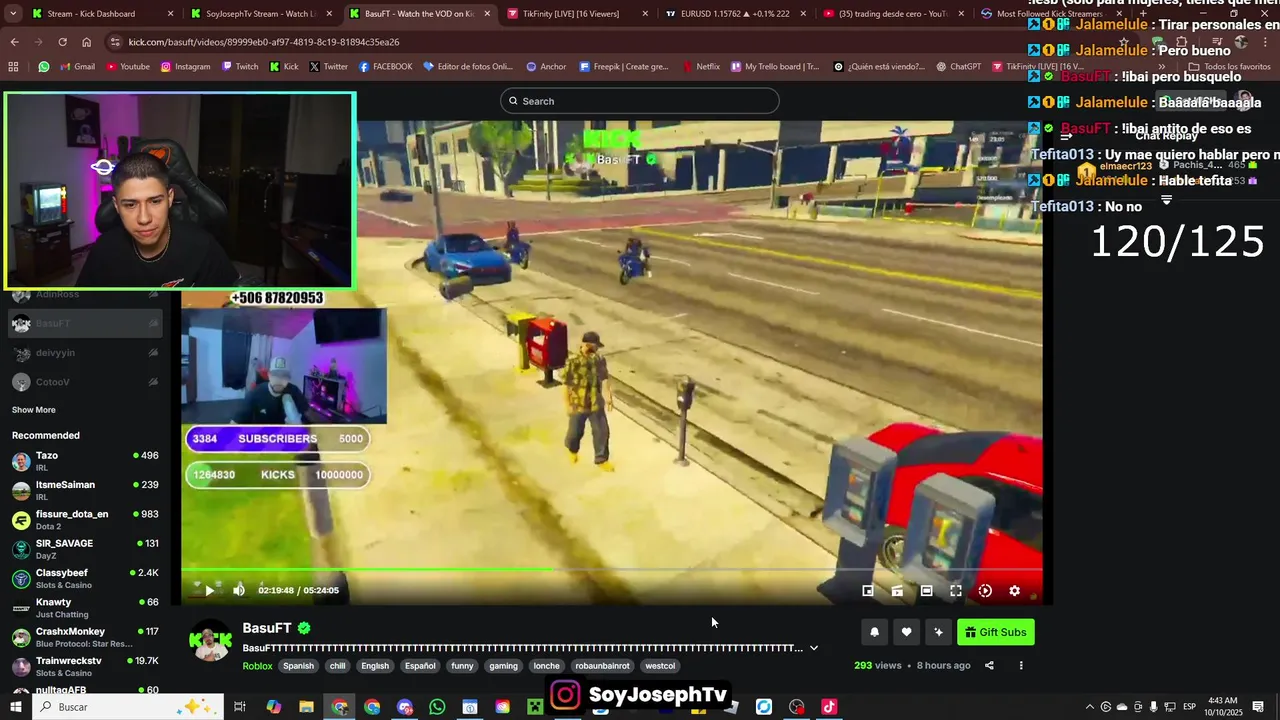The image size is (1280, 720).
Task: Open the SIR_SAVAGE recommended channel
Action: 85,549
